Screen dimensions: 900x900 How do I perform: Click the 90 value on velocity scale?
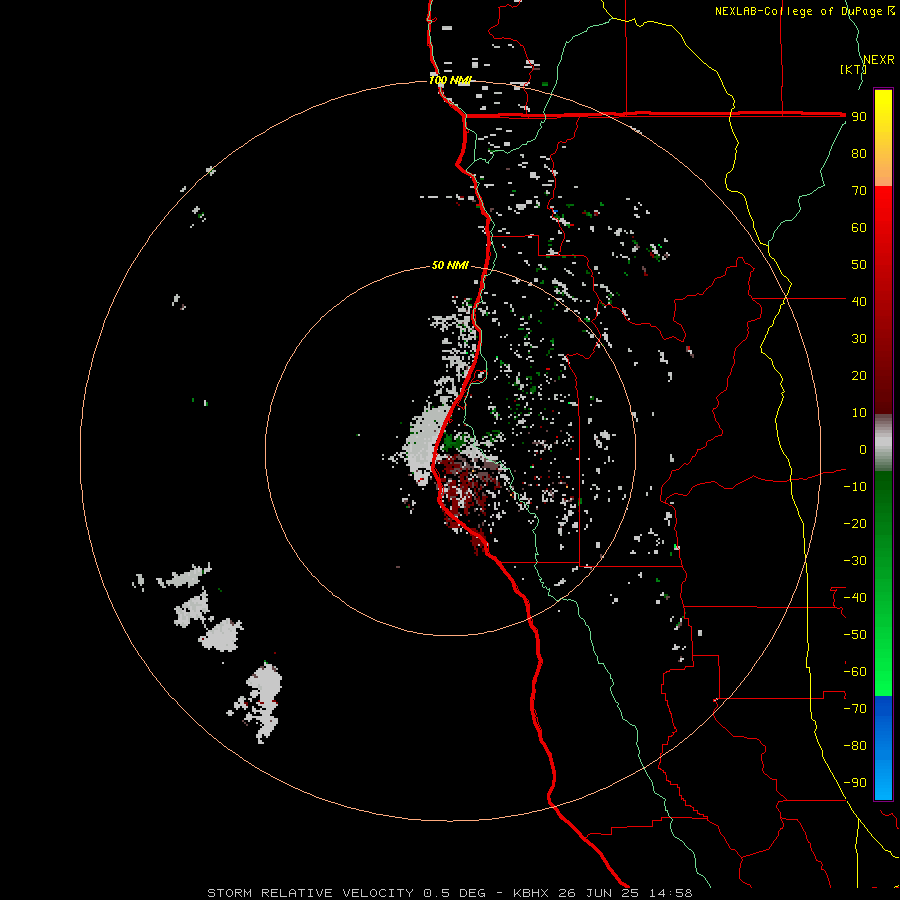pyautogui.click(x=859, y=117)
